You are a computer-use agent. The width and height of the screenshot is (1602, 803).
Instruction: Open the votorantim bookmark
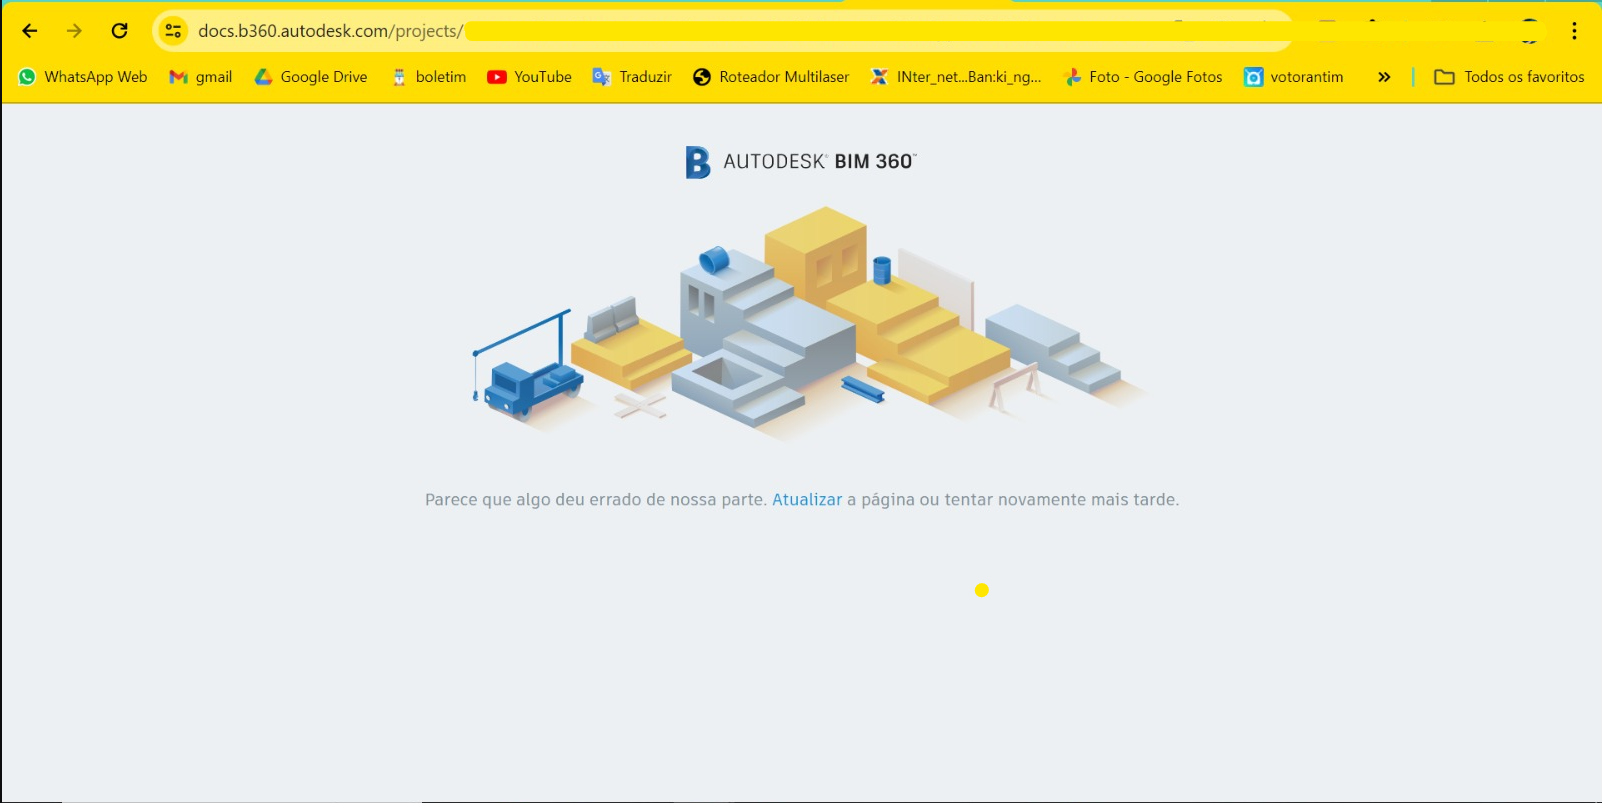pyautogui.click(x=1294, y=77)
